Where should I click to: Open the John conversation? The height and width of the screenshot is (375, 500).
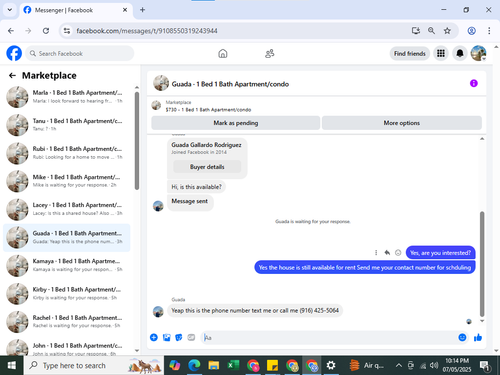coord(67,347)
